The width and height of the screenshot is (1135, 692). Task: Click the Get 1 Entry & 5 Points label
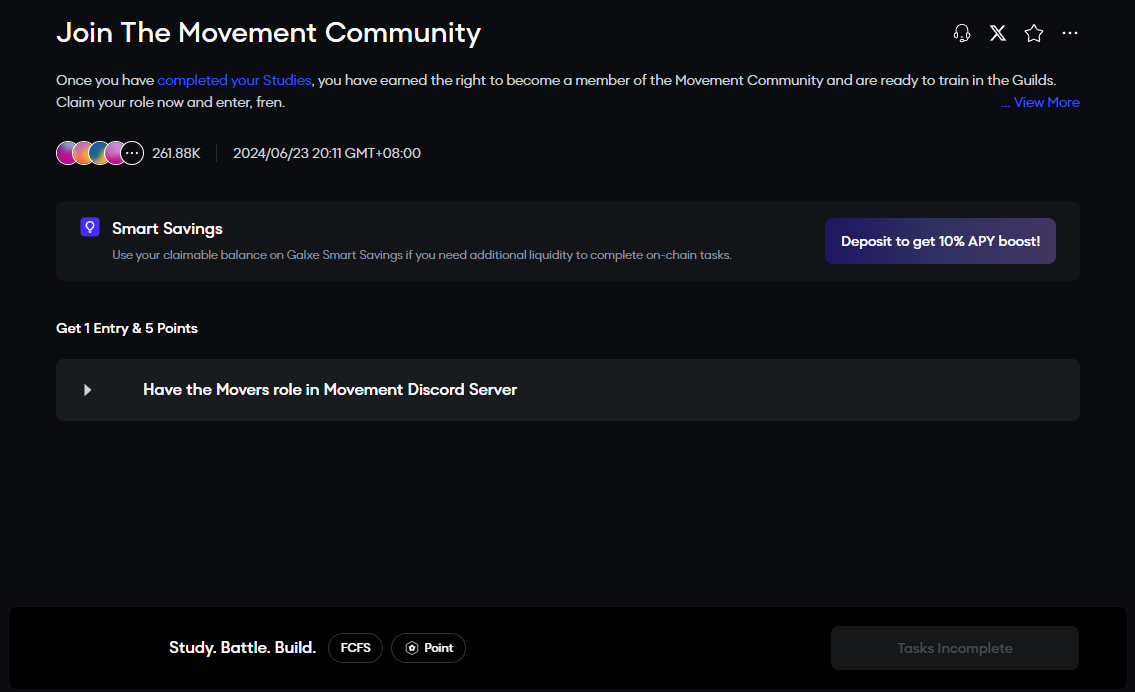(x=127, y=329)
